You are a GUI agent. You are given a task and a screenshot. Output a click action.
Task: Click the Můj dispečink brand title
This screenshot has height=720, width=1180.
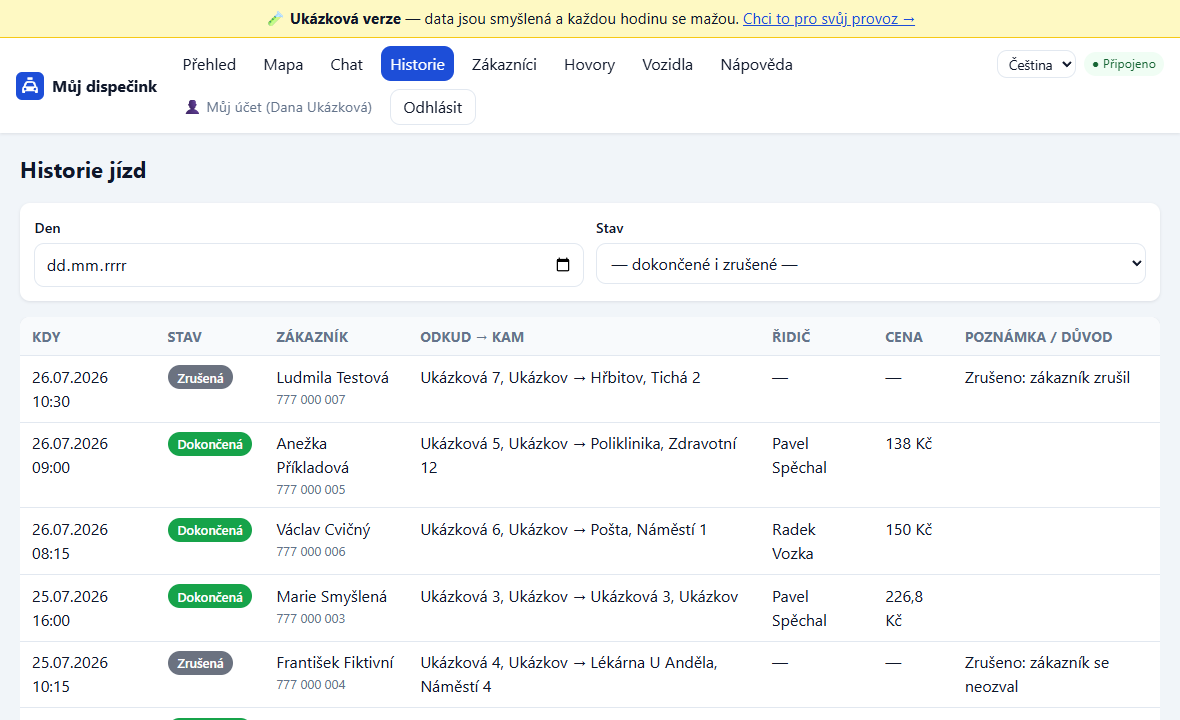[x=105, y=87]
